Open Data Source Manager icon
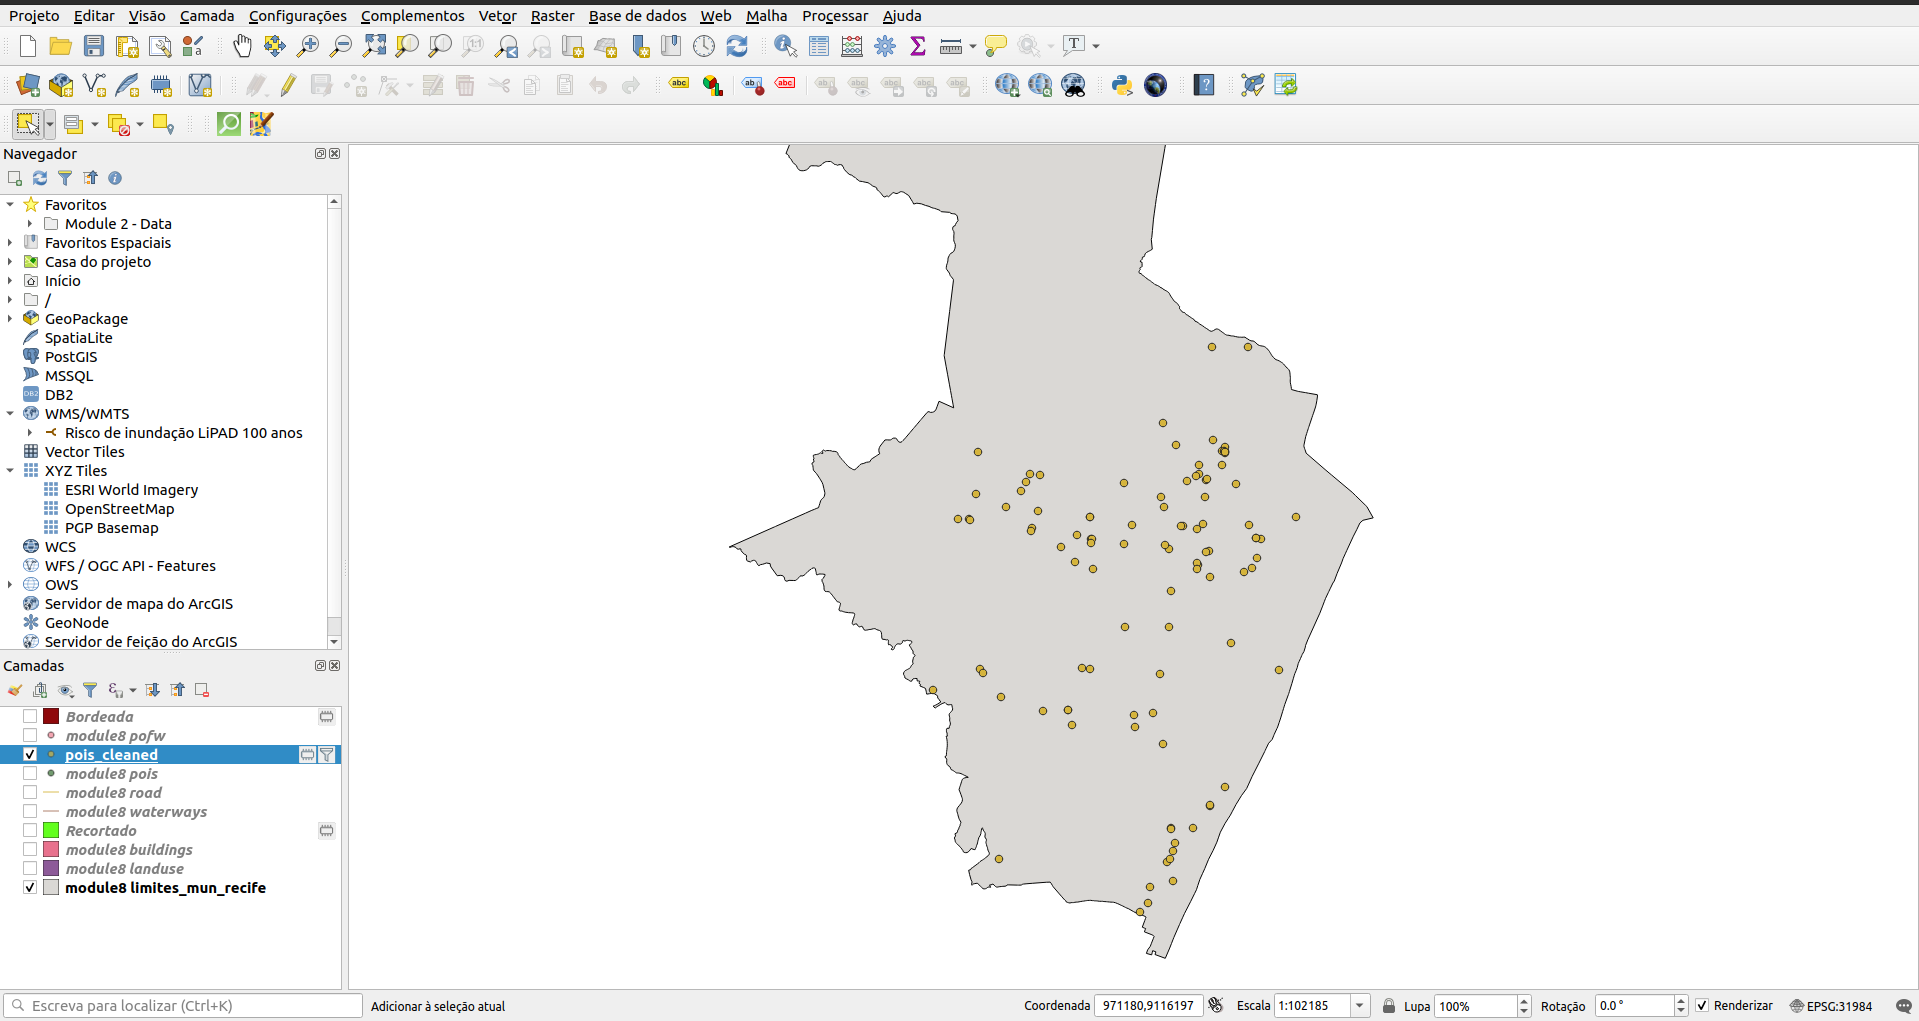1919x1021 pixels. [x=28, y=85]
